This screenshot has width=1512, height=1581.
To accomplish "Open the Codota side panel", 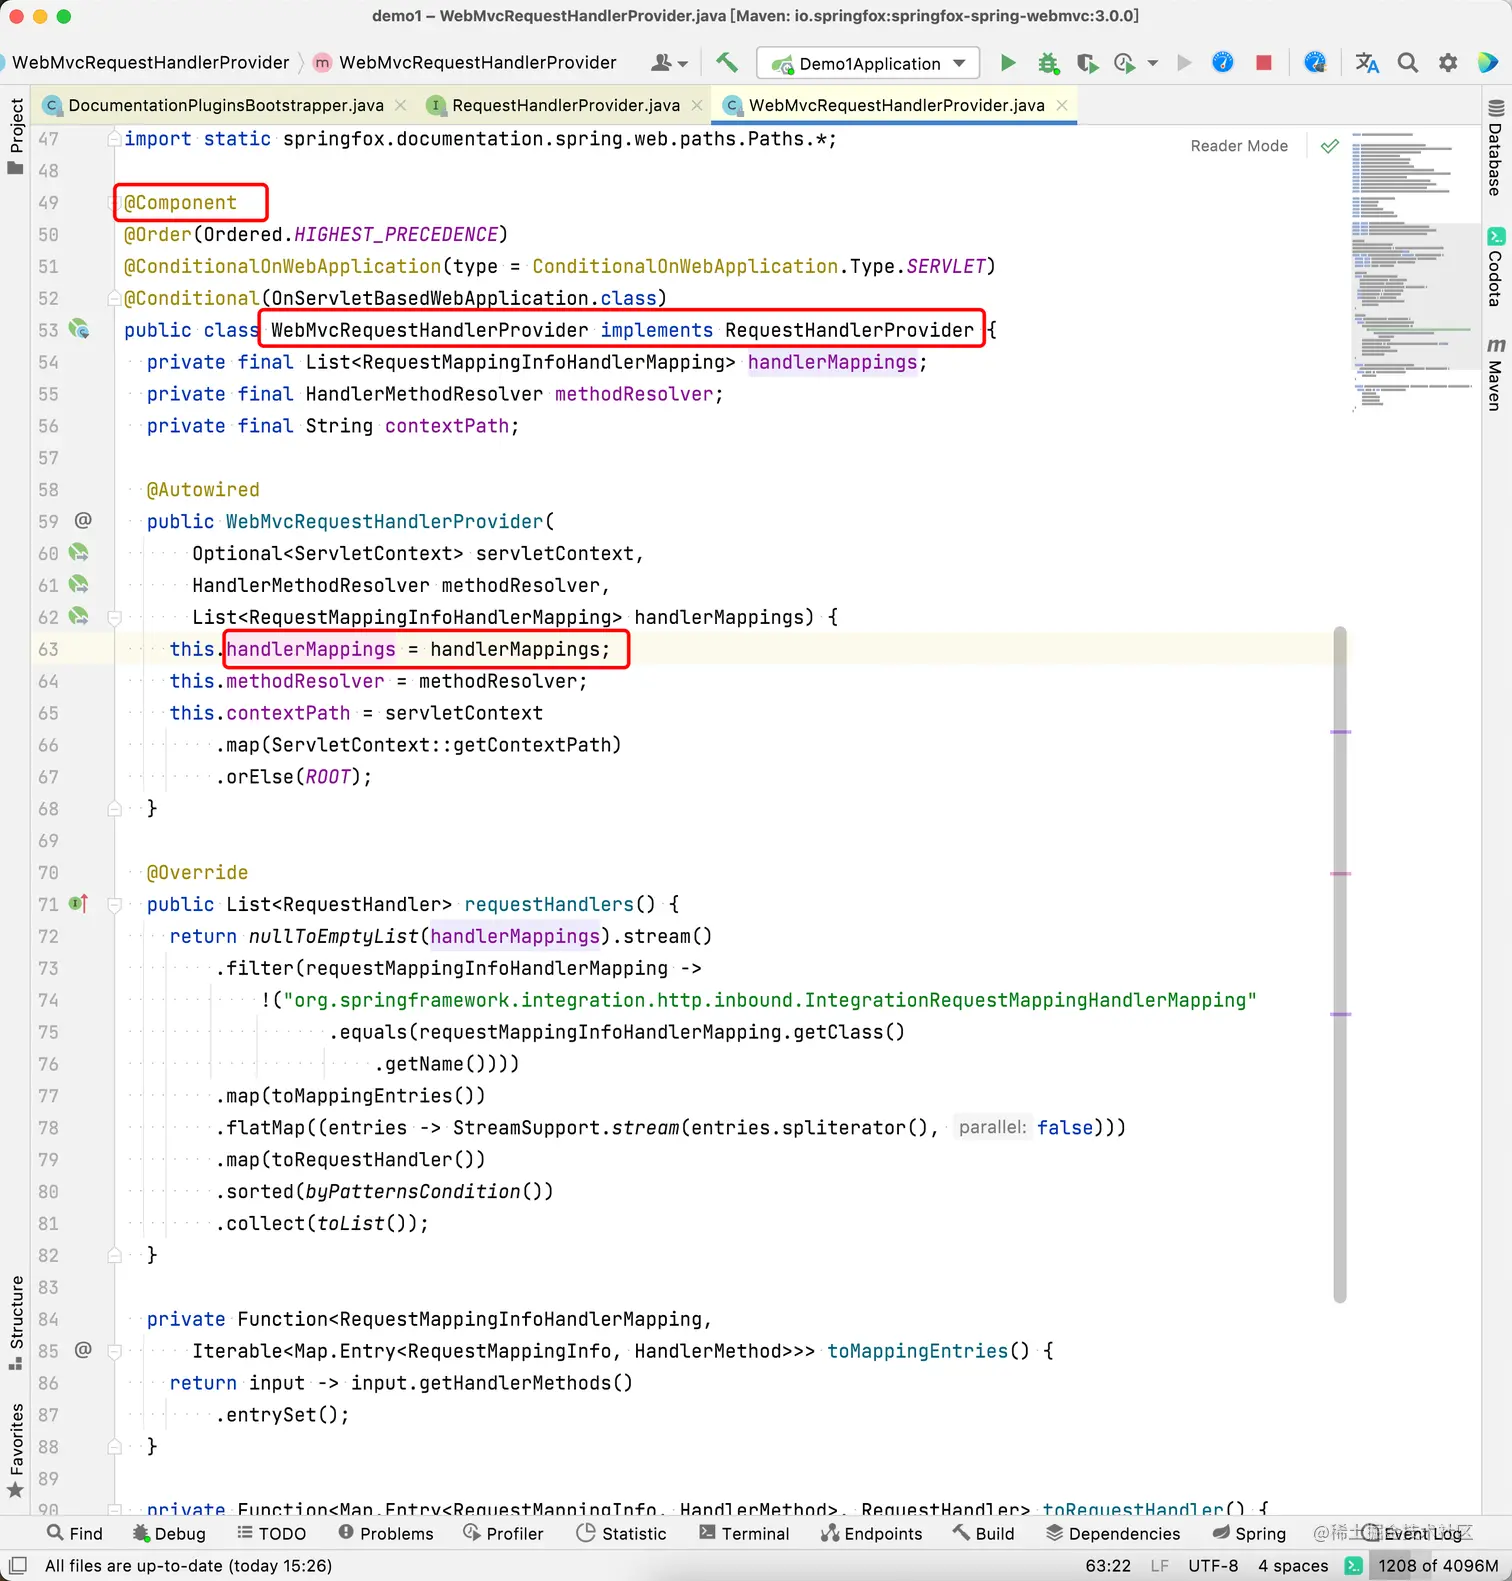I will 1496,267.
